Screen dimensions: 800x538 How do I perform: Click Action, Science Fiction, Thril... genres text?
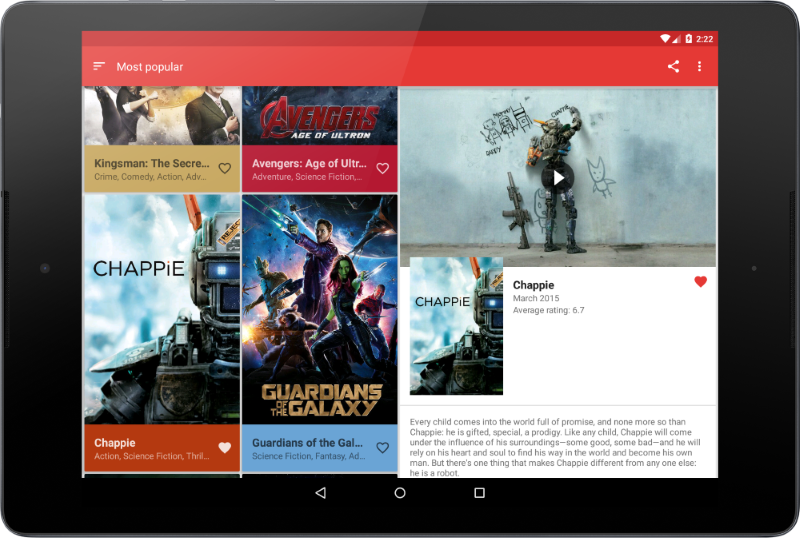click(x=152, y=456)
